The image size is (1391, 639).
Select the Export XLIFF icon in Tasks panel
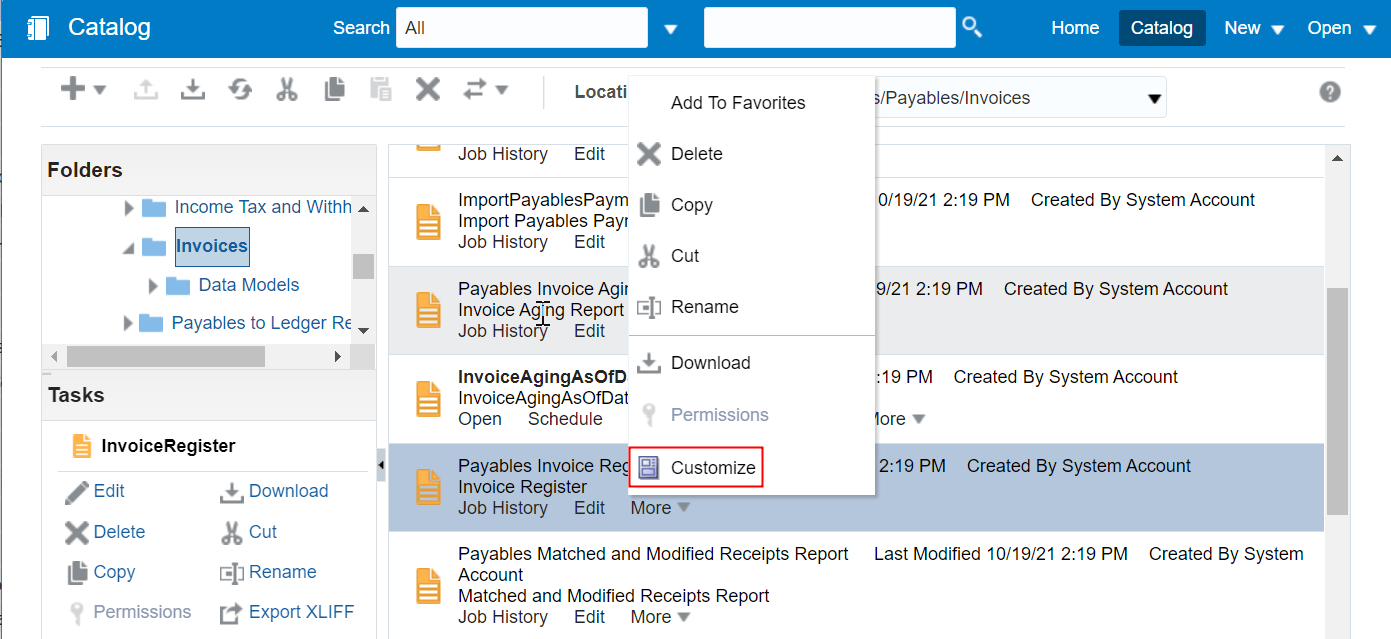click(x=232, y=612)
